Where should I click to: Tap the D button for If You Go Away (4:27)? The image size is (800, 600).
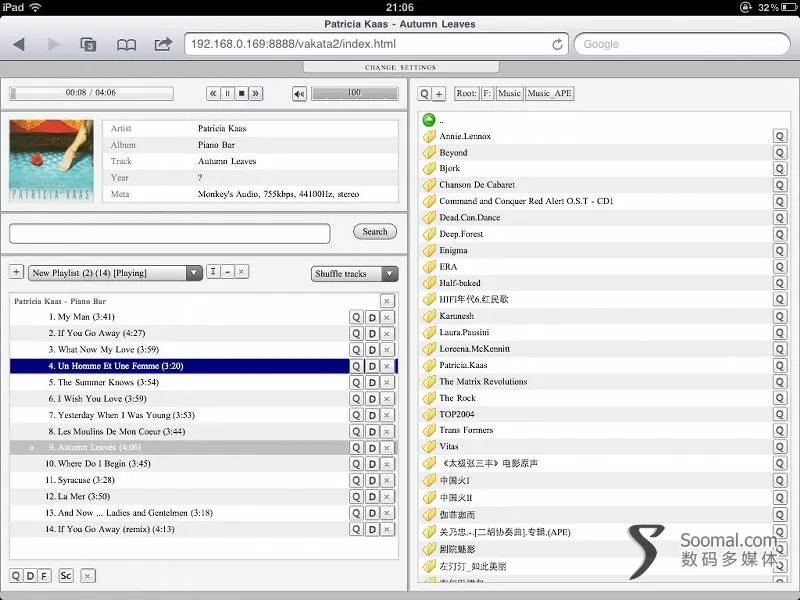point(372,334)
